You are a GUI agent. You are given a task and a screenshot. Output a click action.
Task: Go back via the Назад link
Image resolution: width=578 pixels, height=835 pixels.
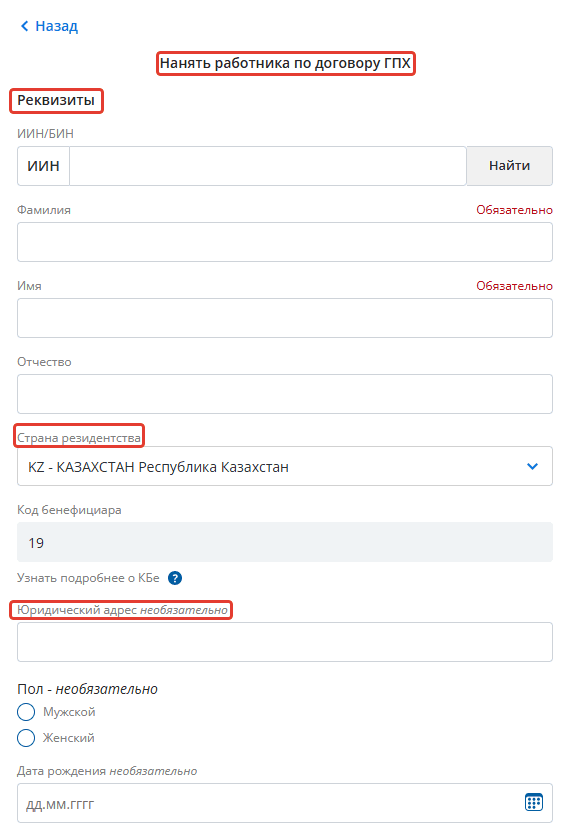click(x=56, y=26)
